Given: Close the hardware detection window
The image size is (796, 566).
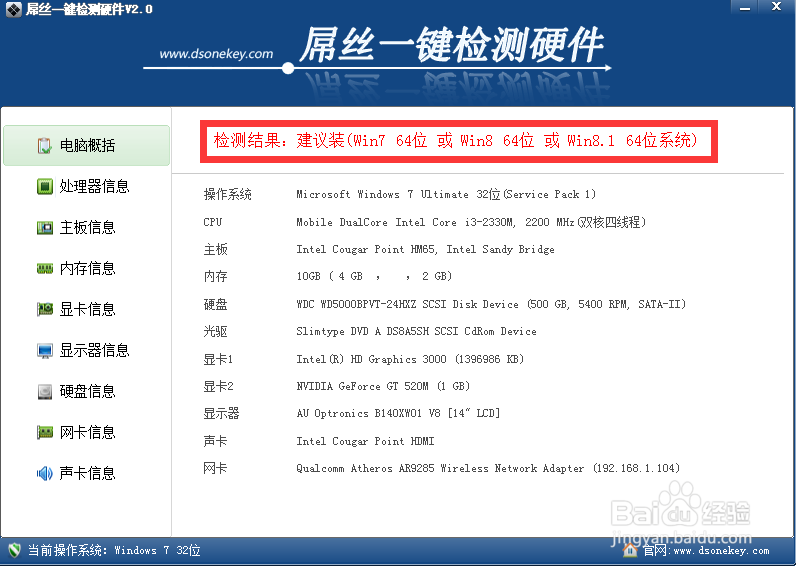Looking at the screenshot, I should click(x=777, y=7).
